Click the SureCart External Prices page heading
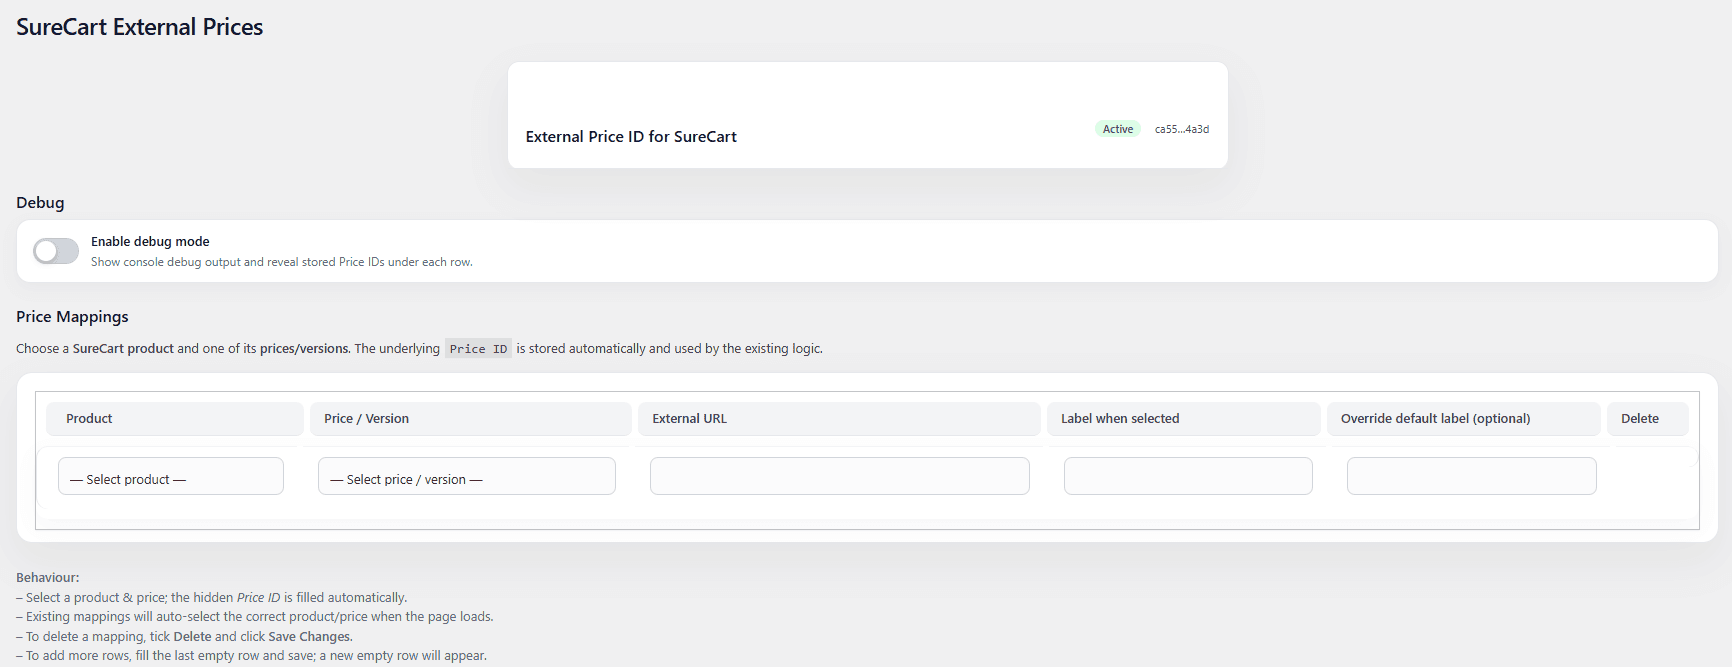1732x667 pixels. click(x=140, y=27)
